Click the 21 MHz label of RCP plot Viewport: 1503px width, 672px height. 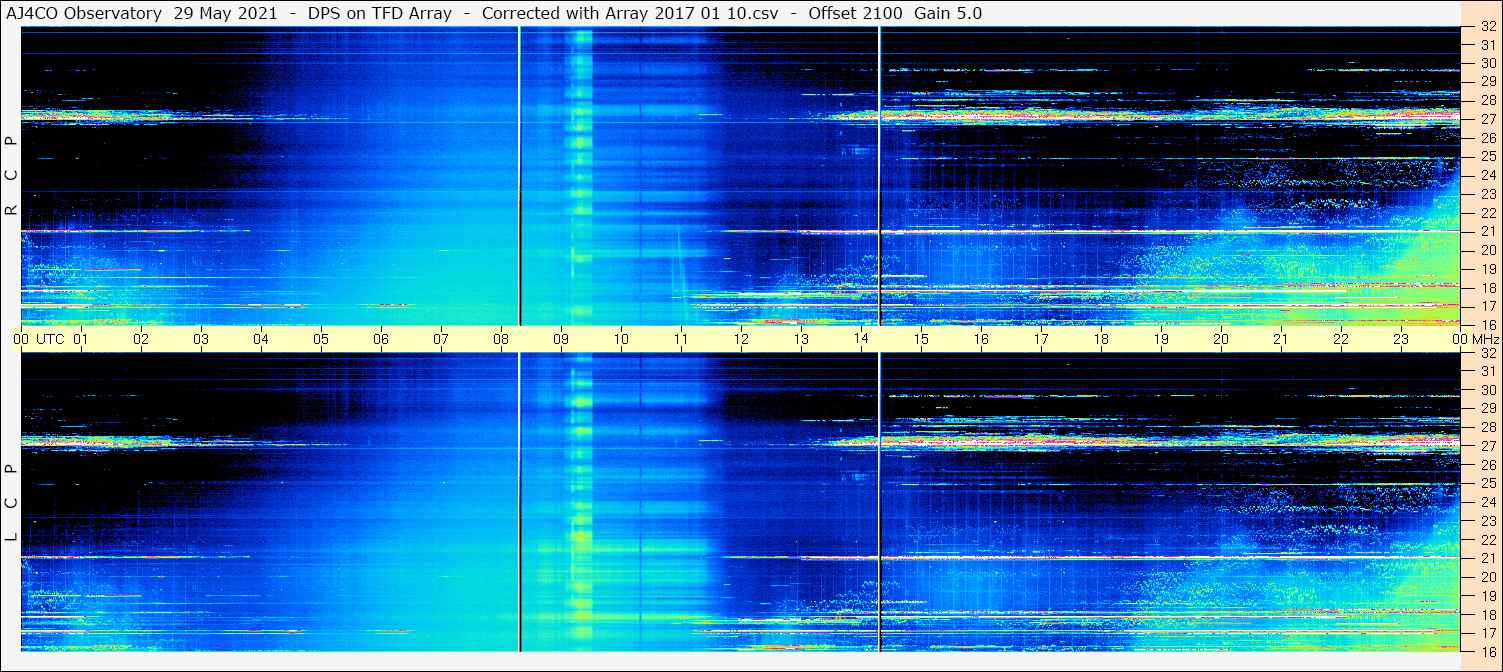(1487, 231)
